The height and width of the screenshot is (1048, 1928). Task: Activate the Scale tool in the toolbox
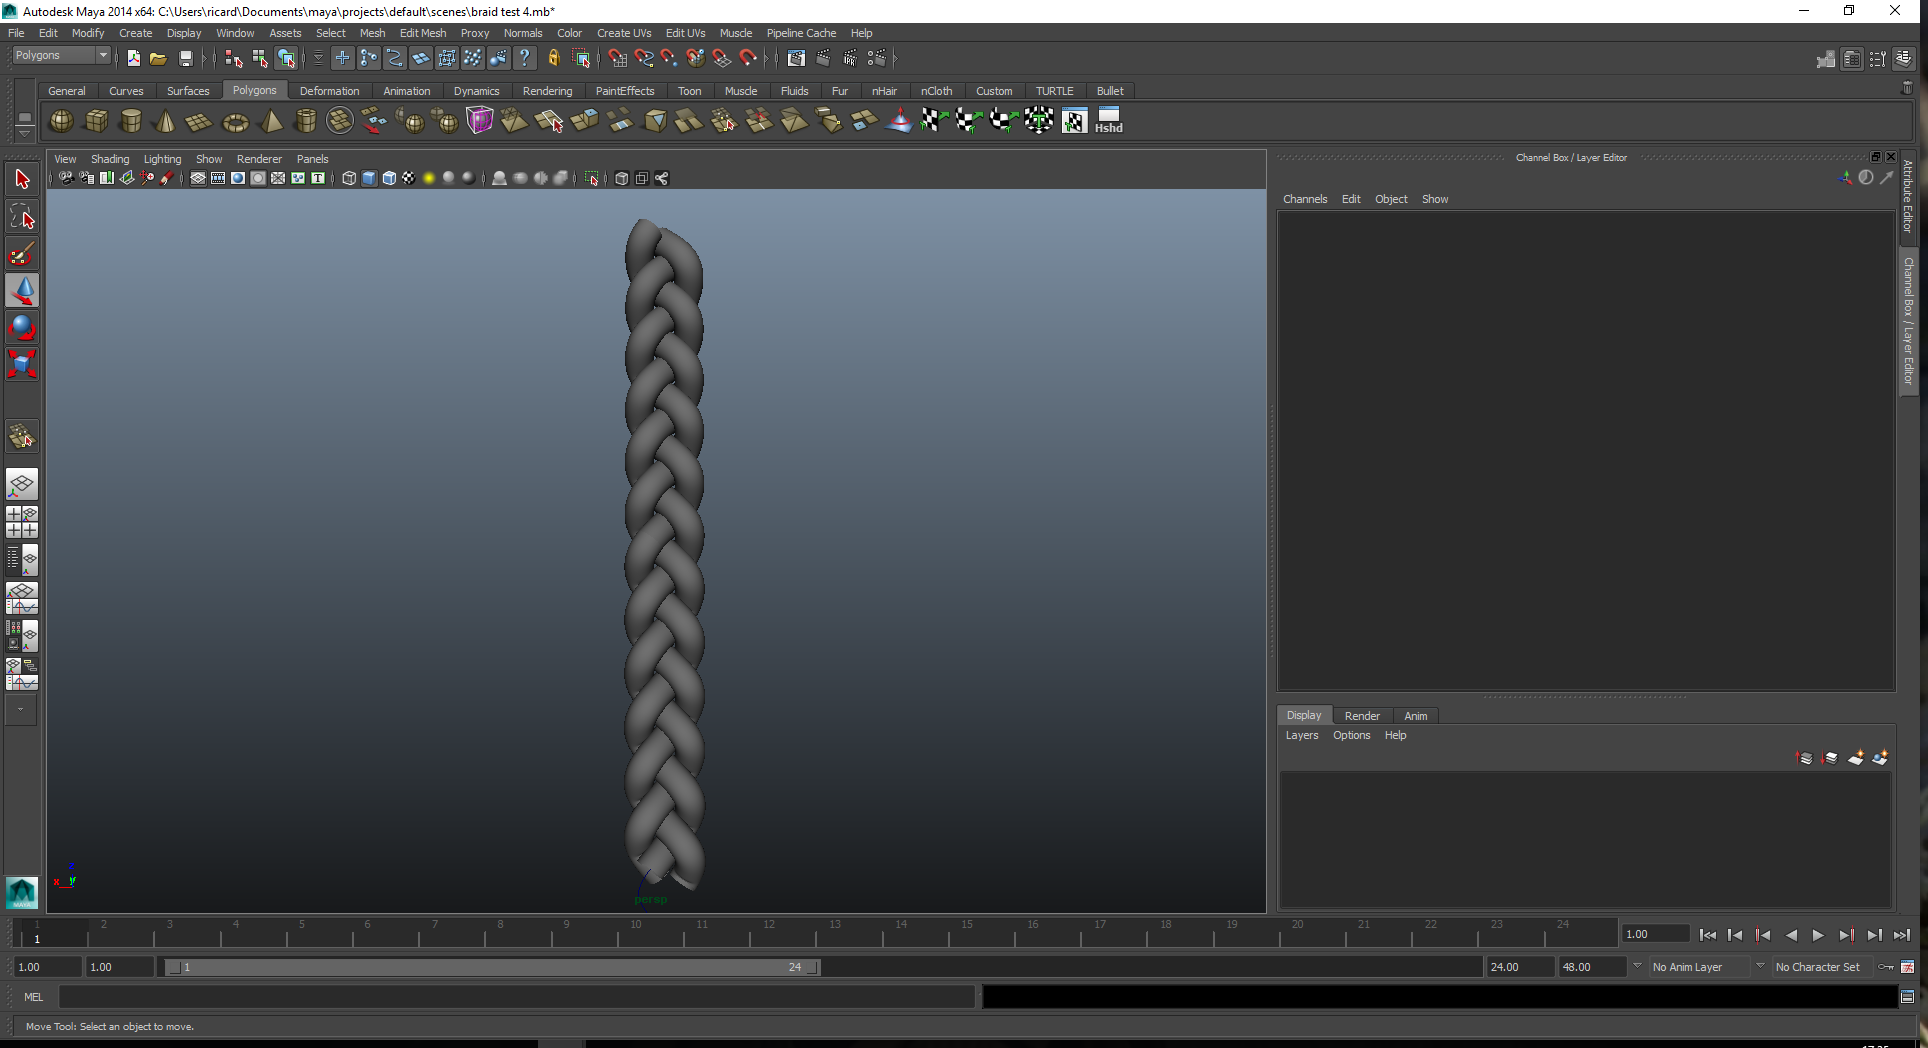[x=22, y=363]
